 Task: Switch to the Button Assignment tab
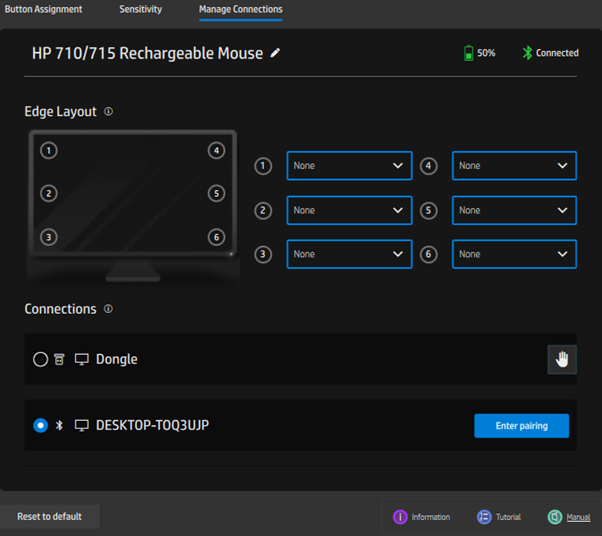click(x=43, y=9)
